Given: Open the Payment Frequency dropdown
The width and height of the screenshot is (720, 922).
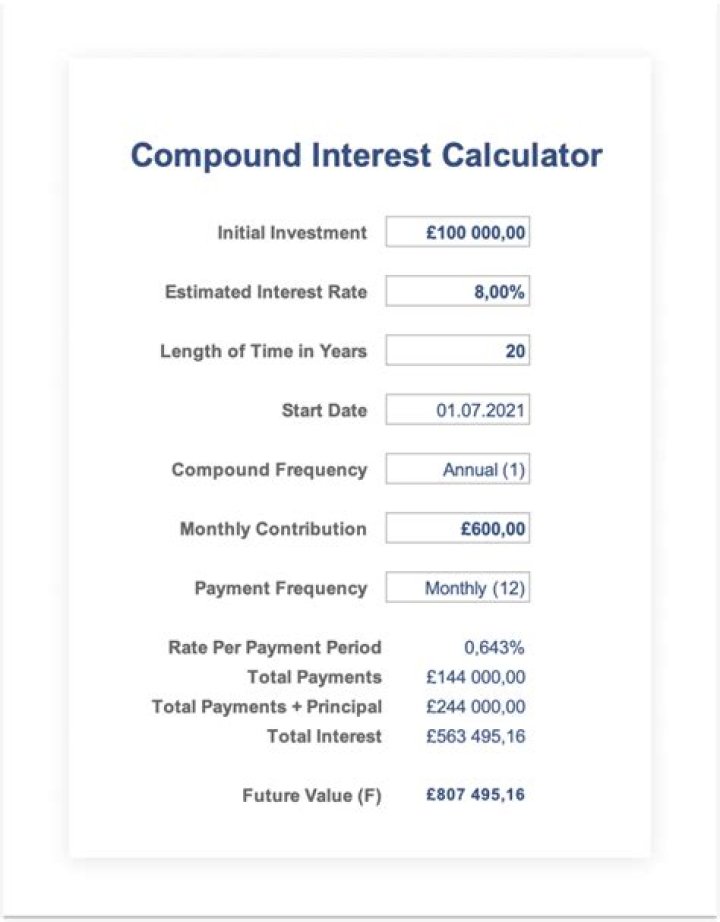Looking at the screenshot, I should click(x=457, y=588).
